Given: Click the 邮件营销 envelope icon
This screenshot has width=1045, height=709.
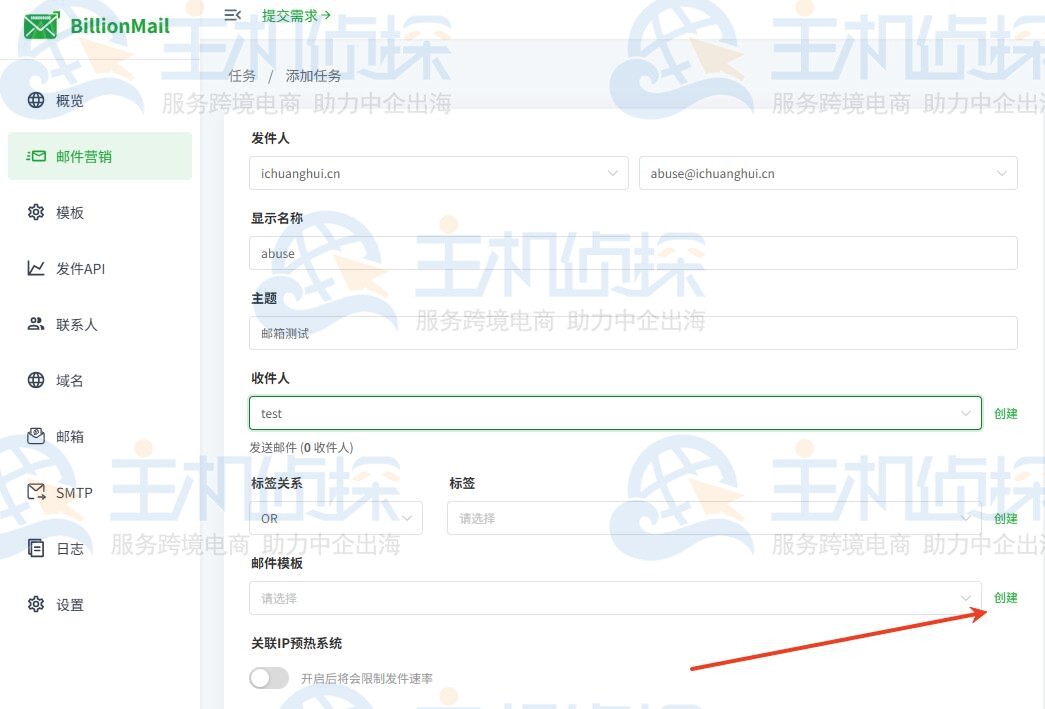Looking at the screenshot, I should point(37,156).
